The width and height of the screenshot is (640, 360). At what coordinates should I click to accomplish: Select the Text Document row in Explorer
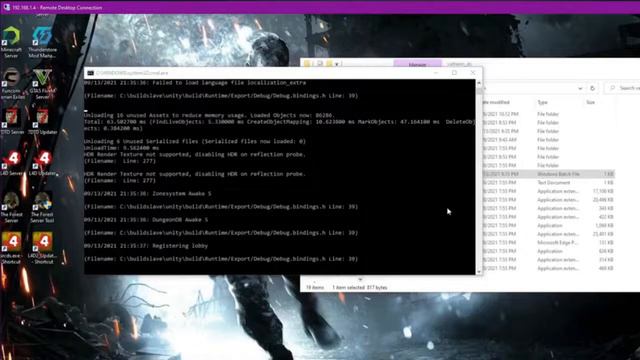pyautogui.click(x=549, y=182)
